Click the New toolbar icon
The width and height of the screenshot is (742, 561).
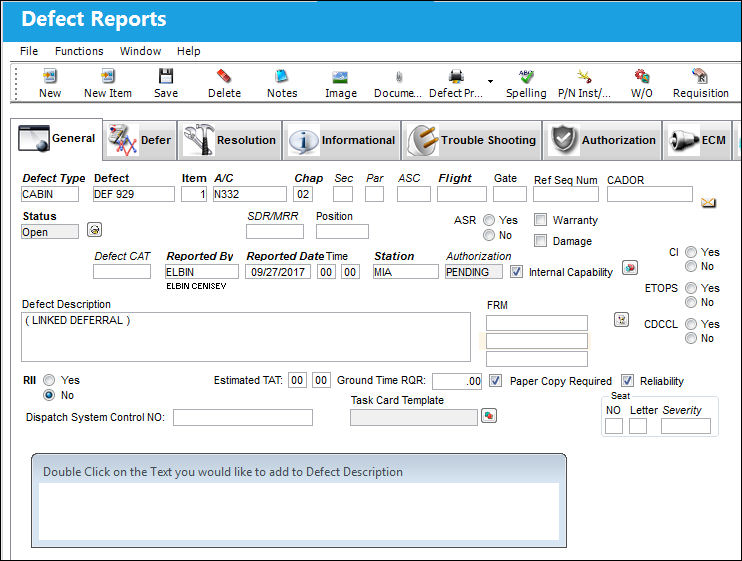tap(50, 76)
